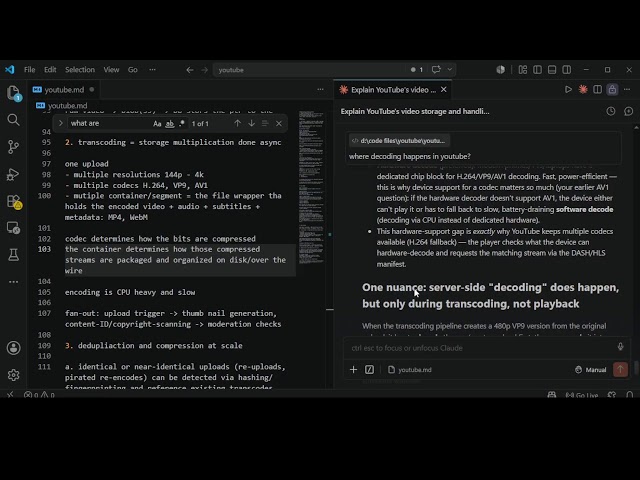
Task: Open Claude chat history clock icon
Action: click(x=611, y=111)
